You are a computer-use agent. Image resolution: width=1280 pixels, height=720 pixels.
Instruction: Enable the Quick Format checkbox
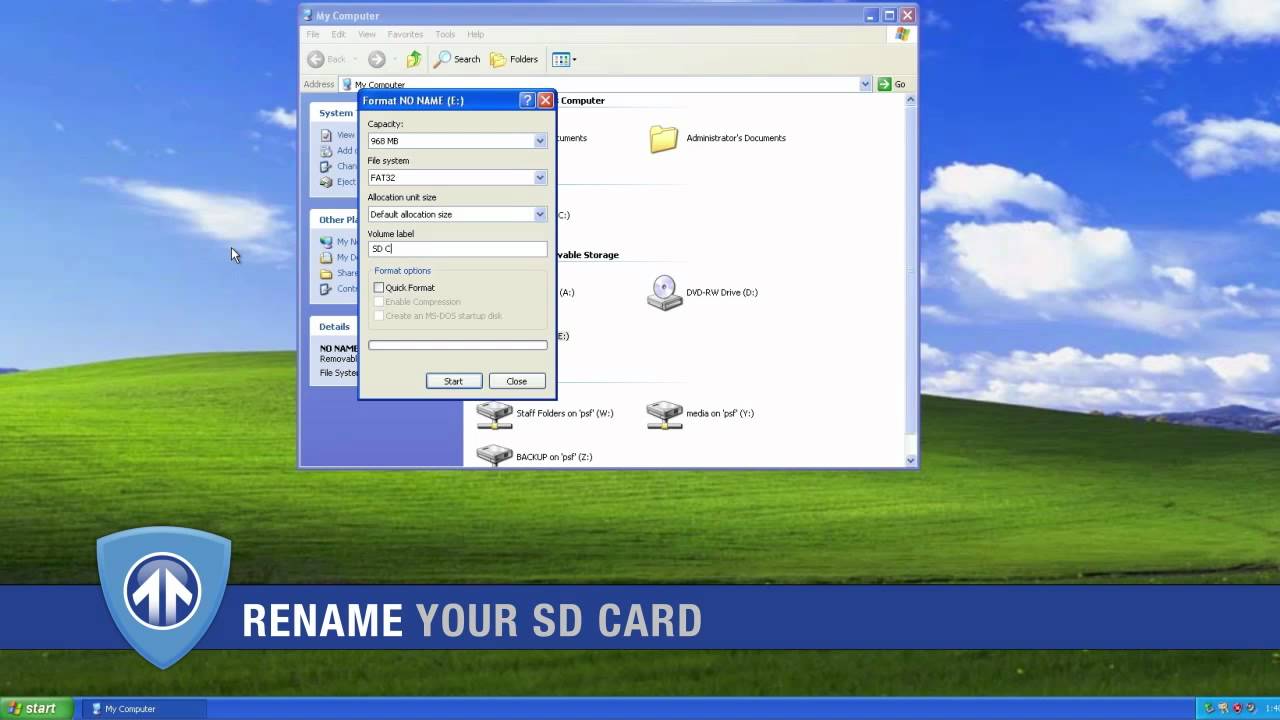click(379, 288)
